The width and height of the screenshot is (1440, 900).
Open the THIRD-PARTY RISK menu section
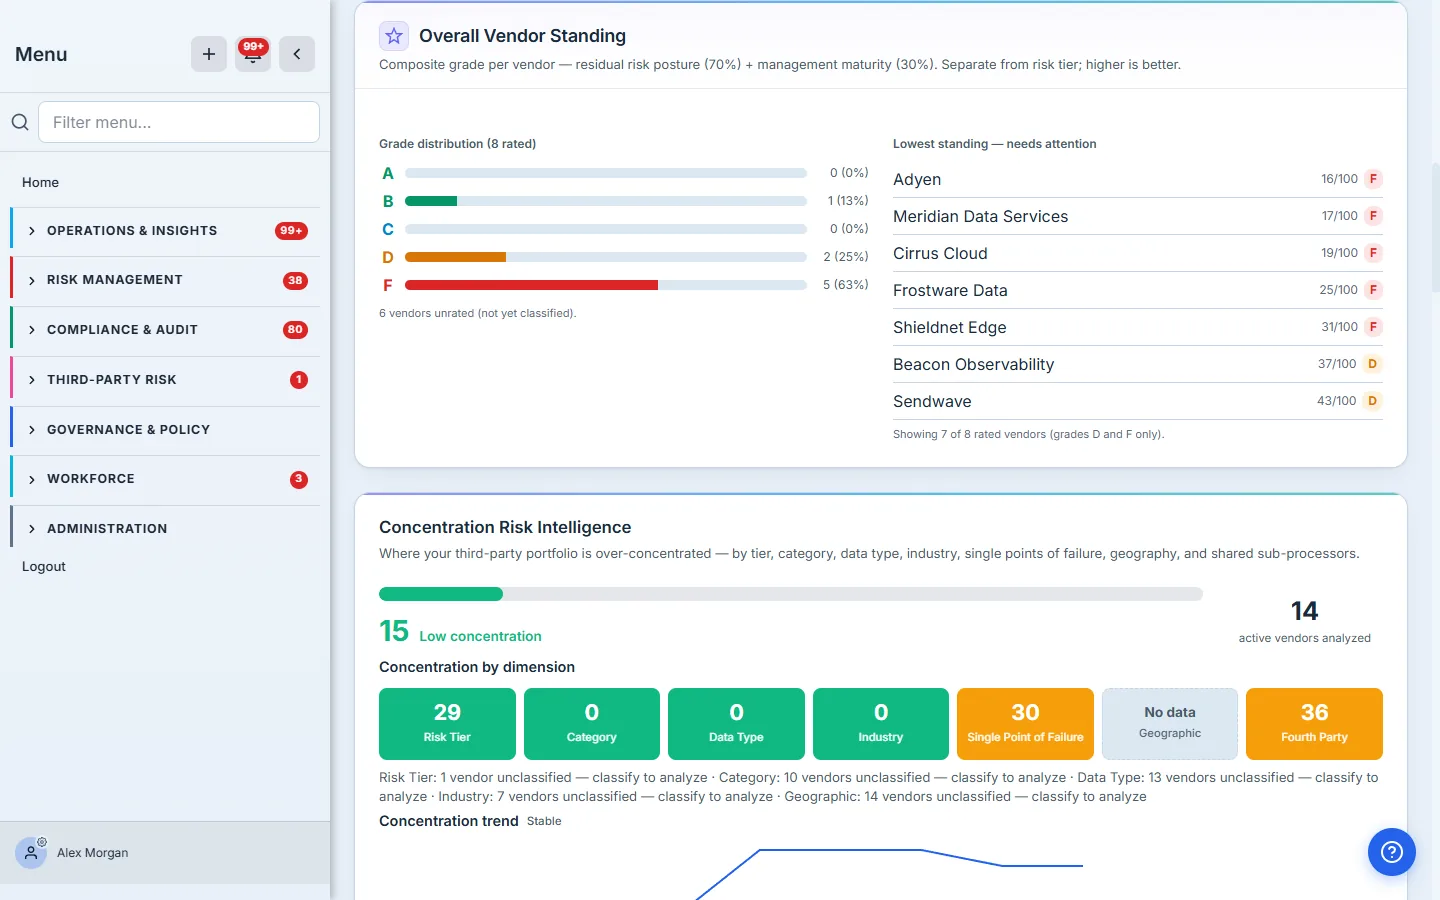[165, 380]
